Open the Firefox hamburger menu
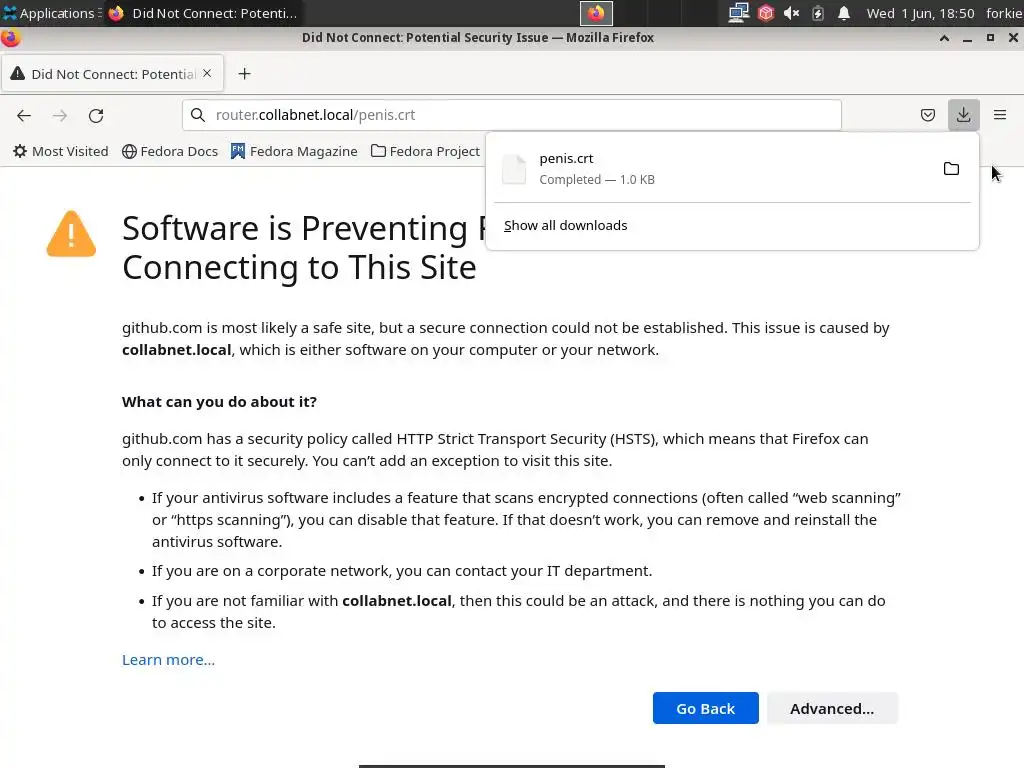 click(x=999, y=115)
